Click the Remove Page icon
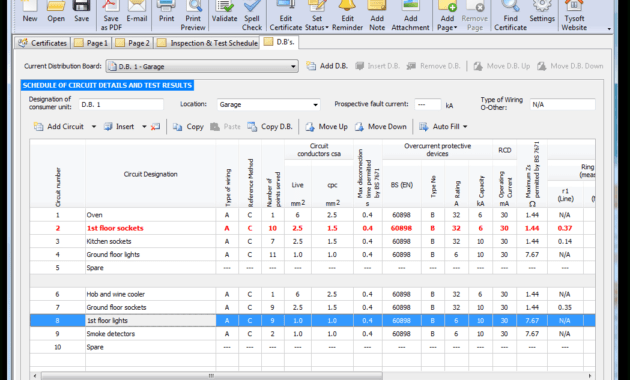 point(475,15)
